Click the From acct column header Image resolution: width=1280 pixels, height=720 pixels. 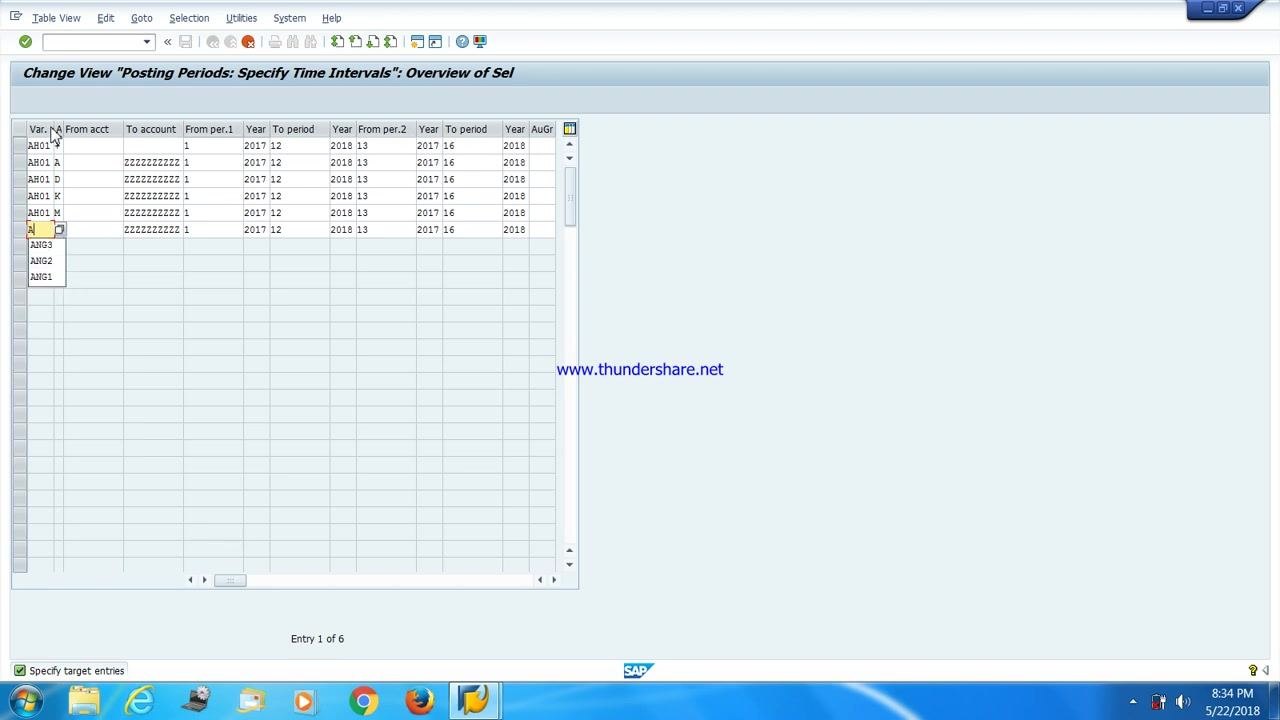(93, 129)
